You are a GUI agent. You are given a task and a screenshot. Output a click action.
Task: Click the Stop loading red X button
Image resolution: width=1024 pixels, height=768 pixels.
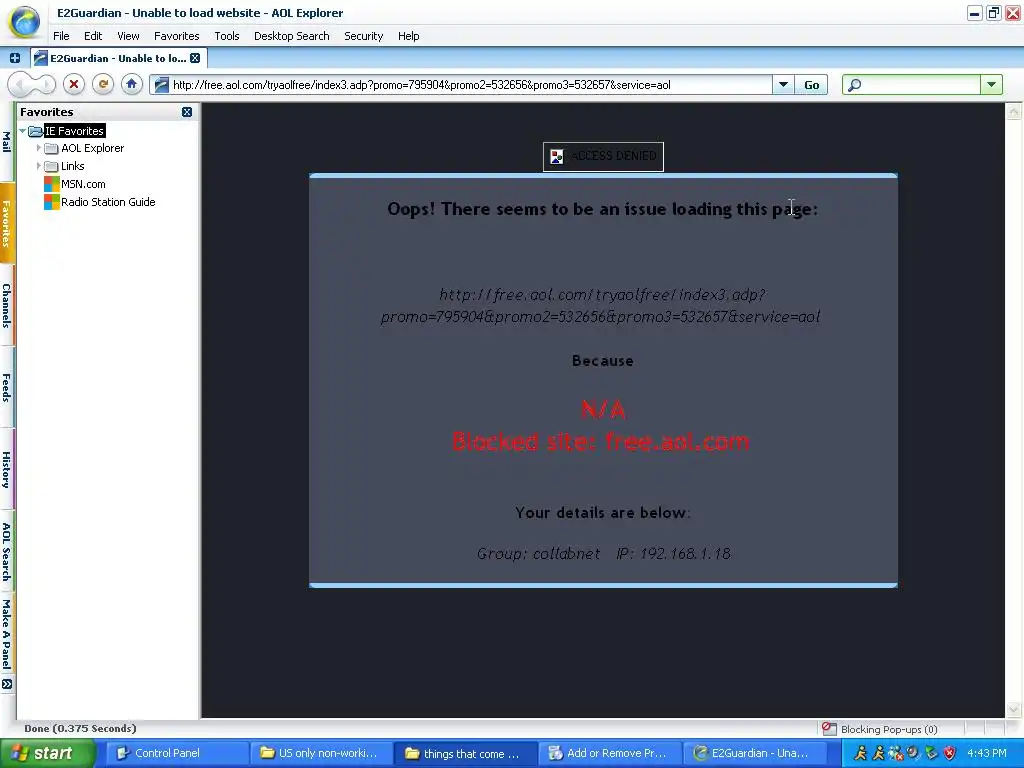(x=74, y=84)
